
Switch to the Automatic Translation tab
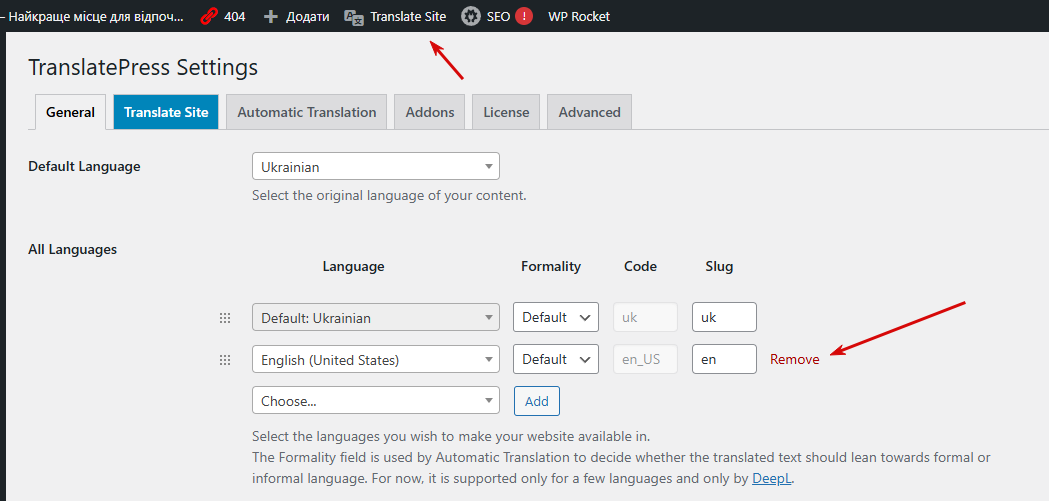coord(306,112)
